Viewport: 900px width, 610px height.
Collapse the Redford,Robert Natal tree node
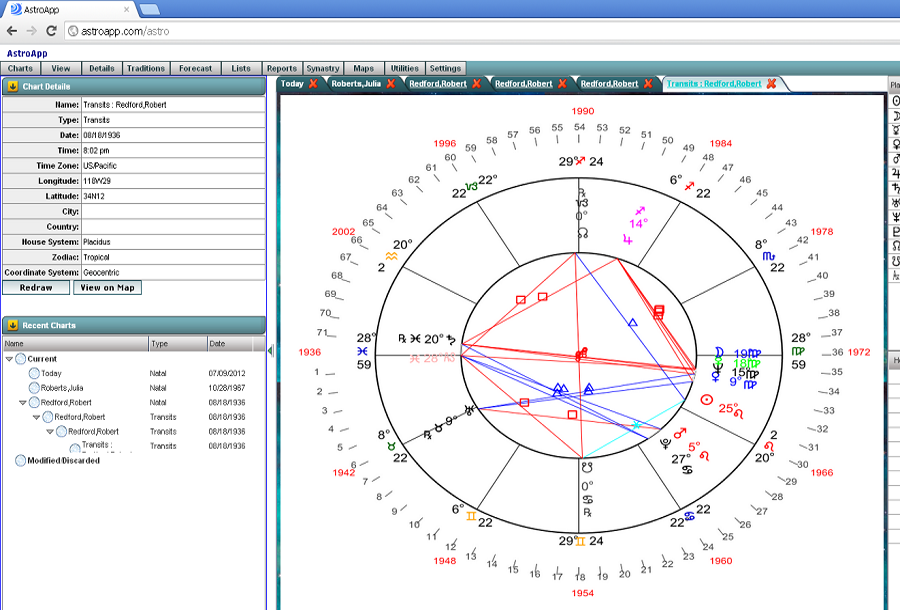22,402
